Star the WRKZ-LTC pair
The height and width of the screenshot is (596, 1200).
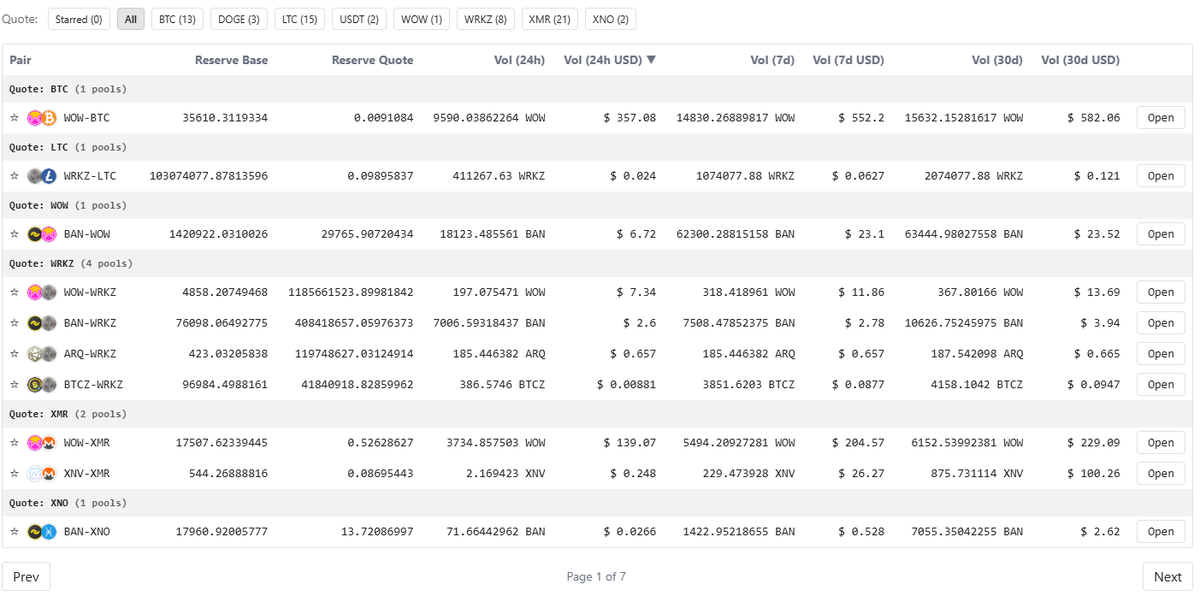[x=14, y=176]
